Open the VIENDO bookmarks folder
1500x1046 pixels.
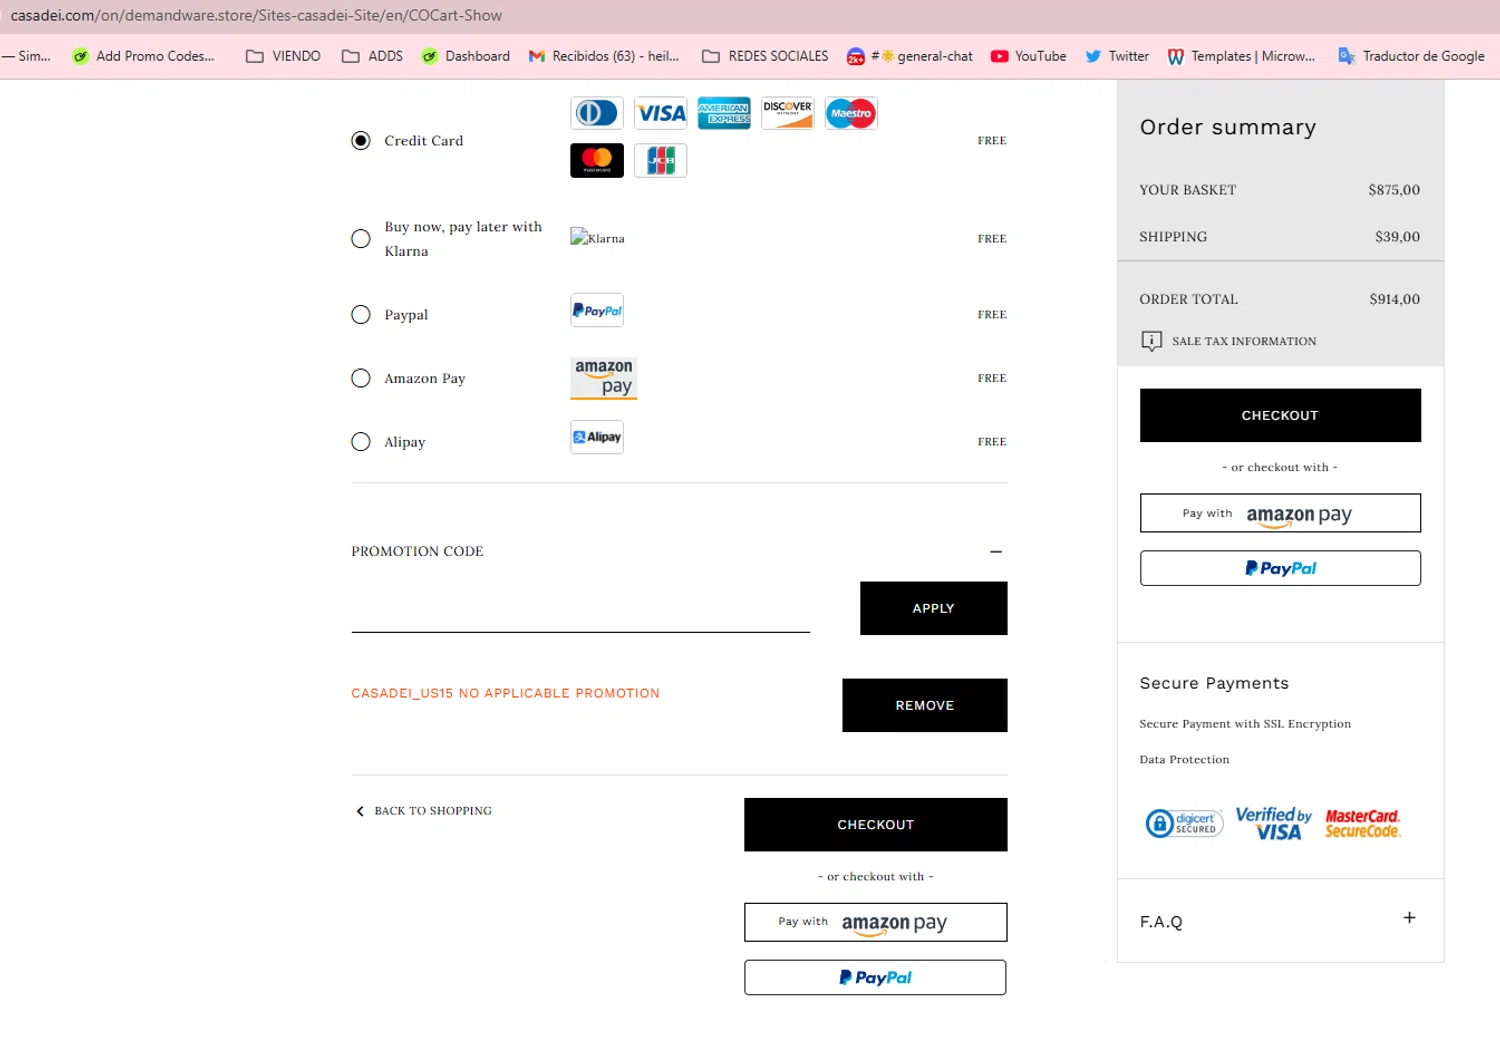283,56
